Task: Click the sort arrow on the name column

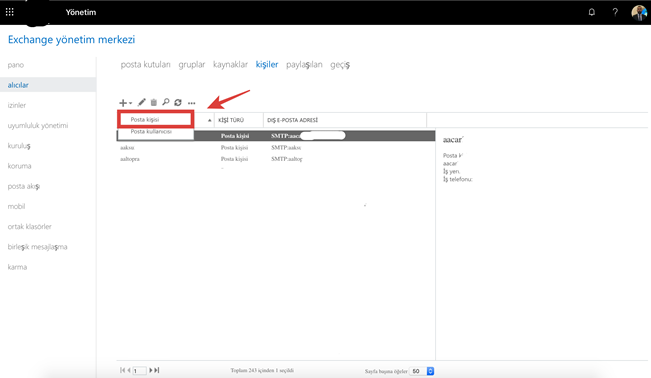Action: (209, 120)
